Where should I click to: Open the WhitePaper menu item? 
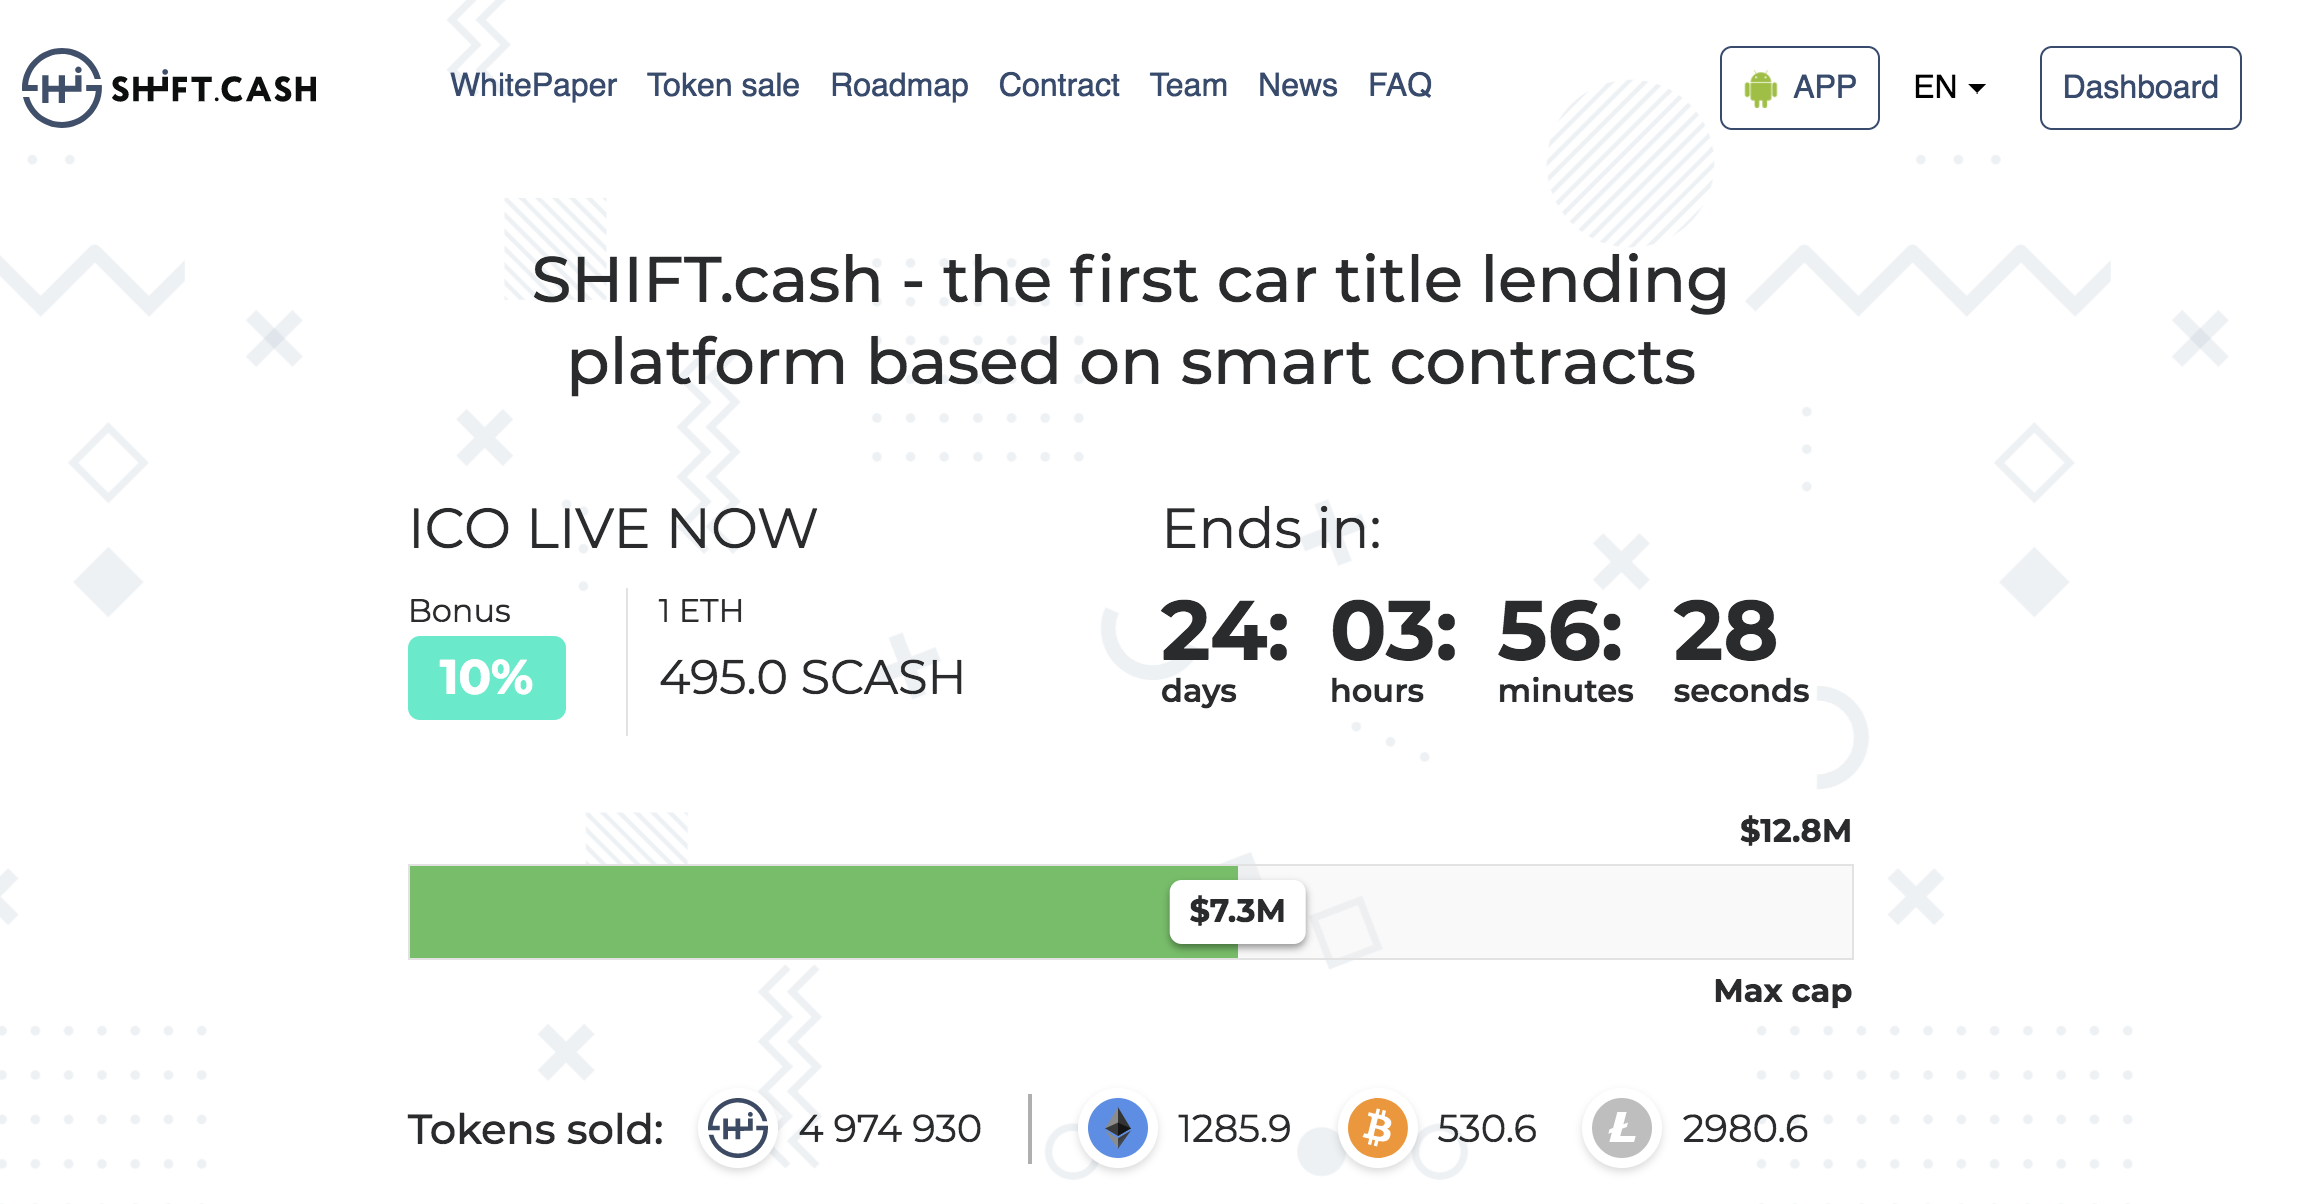coord(533,85)
